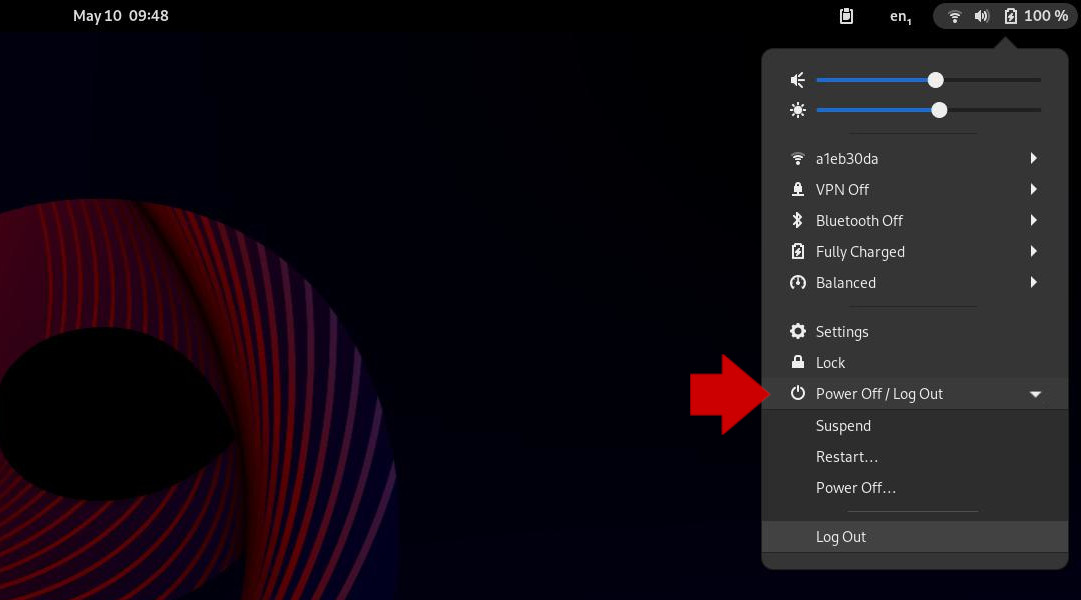
Task: Expand the Balanced power mode options
Action: (x=1034, y=282)
